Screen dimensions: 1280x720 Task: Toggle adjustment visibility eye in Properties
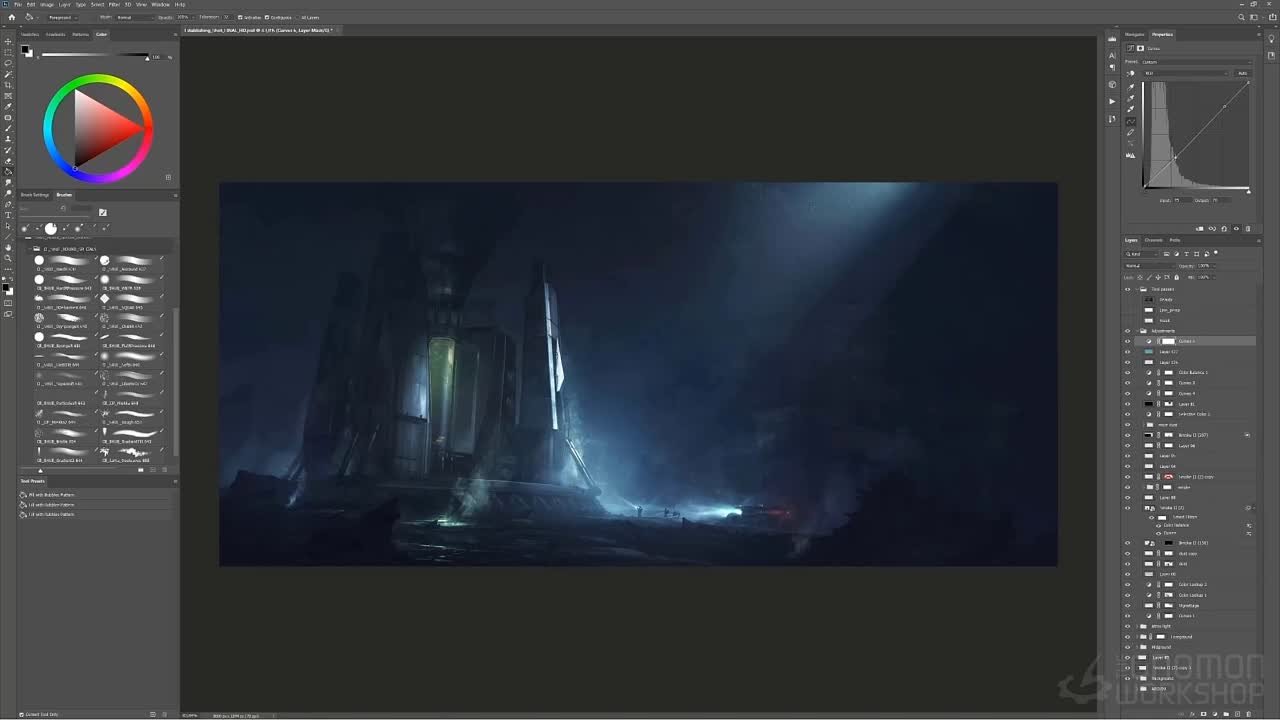pos(1236,228)
